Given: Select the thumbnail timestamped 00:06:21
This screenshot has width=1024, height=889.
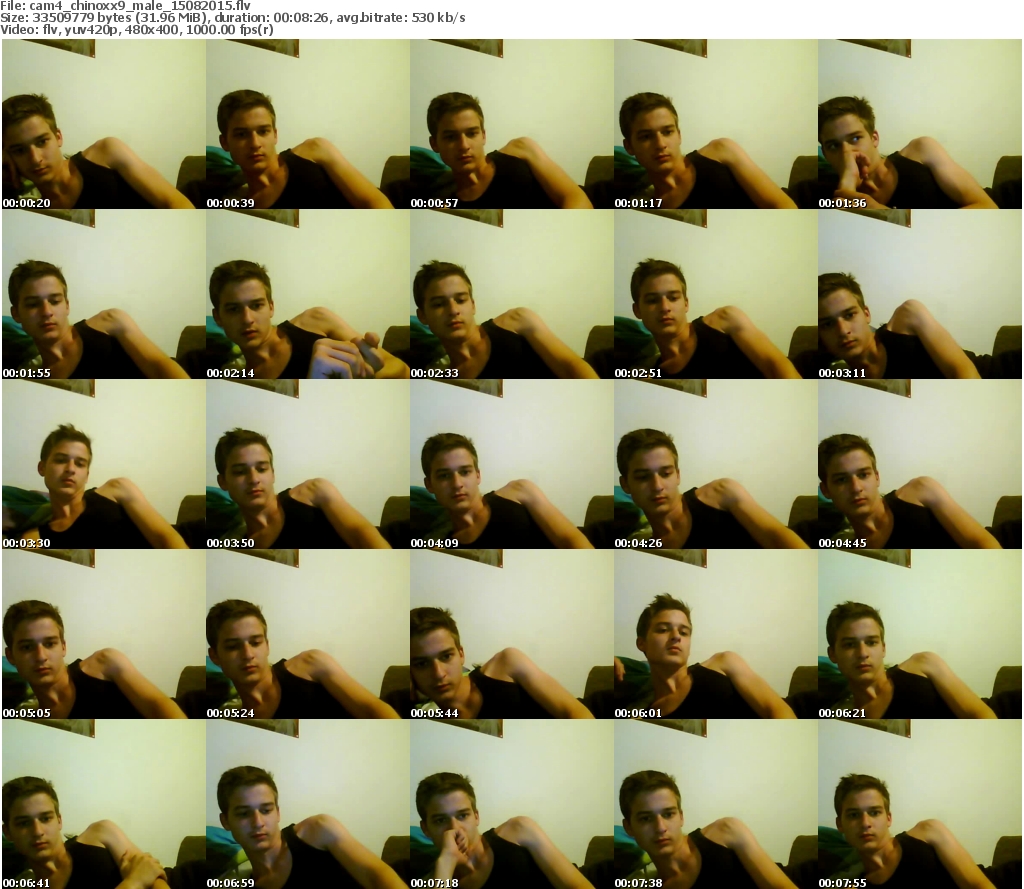Looking at the screenshot, I should 920,634.
